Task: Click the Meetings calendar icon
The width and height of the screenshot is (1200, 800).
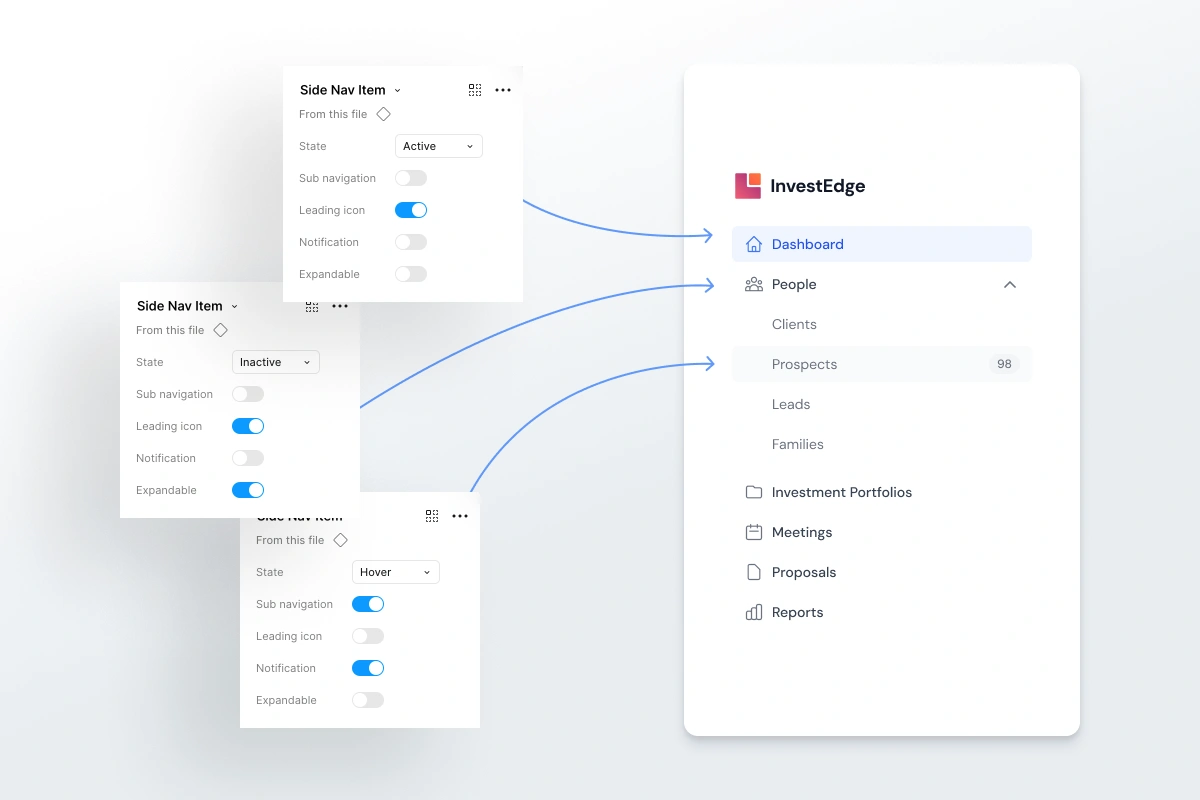Action: pyautogui.click(x=754, y=532)
